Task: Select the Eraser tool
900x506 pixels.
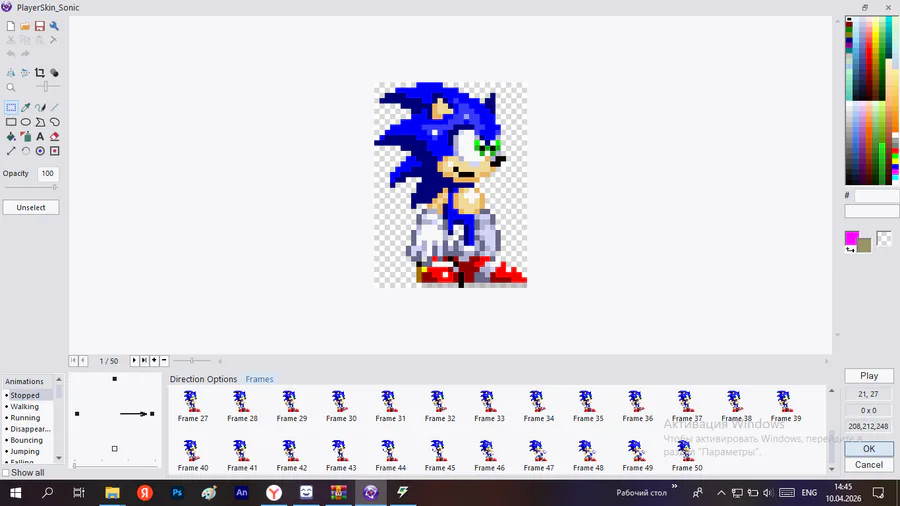Action: click(55, 137)
